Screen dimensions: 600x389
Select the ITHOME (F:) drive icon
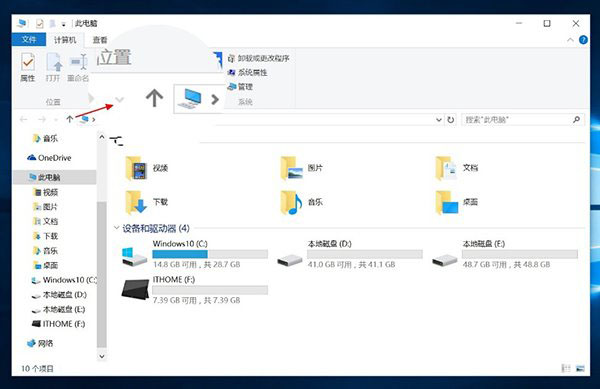click(135, 290)
